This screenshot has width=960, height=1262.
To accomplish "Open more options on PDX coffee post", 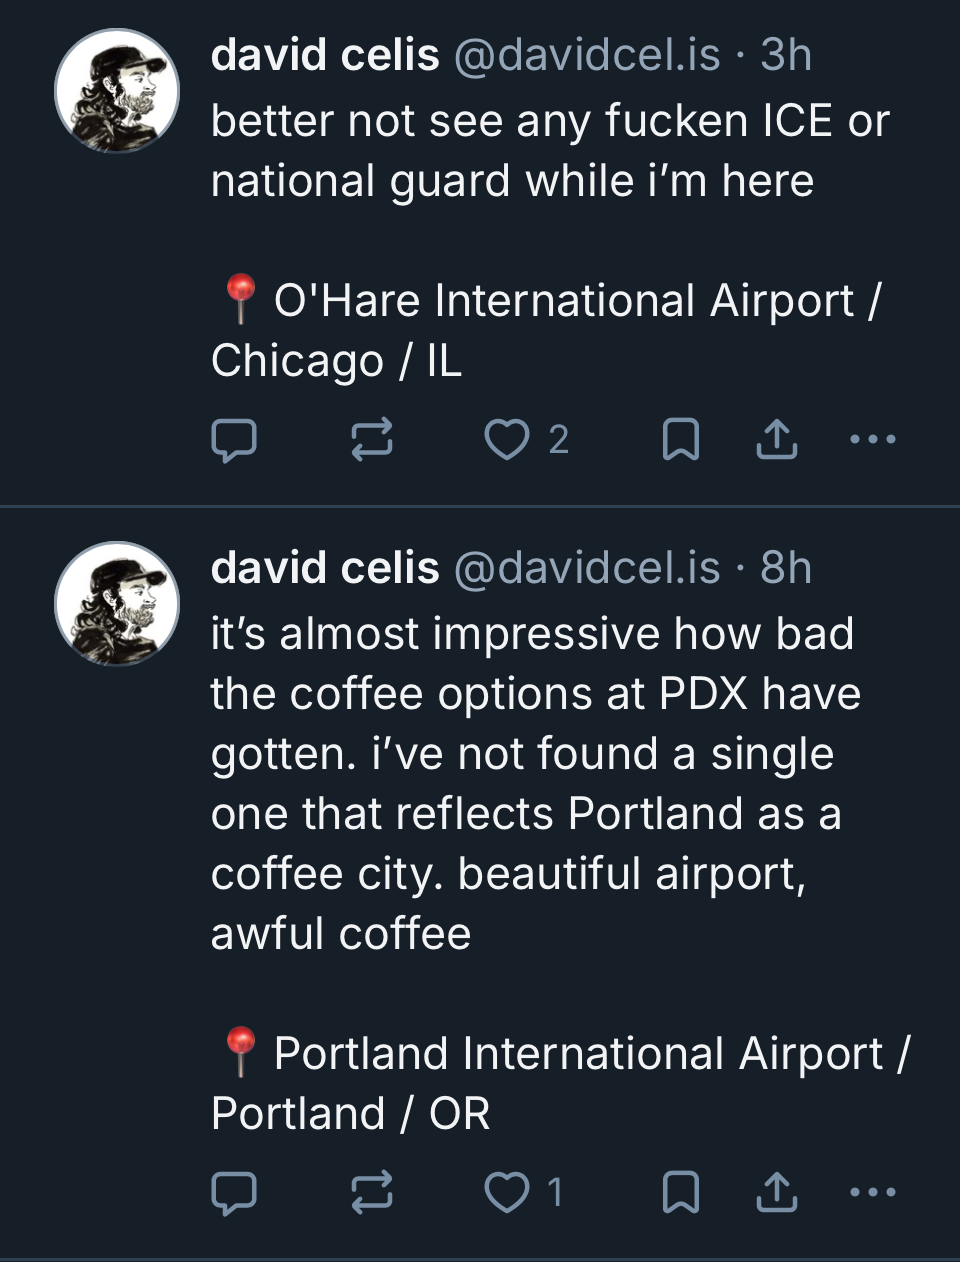I will [872, 1192].
